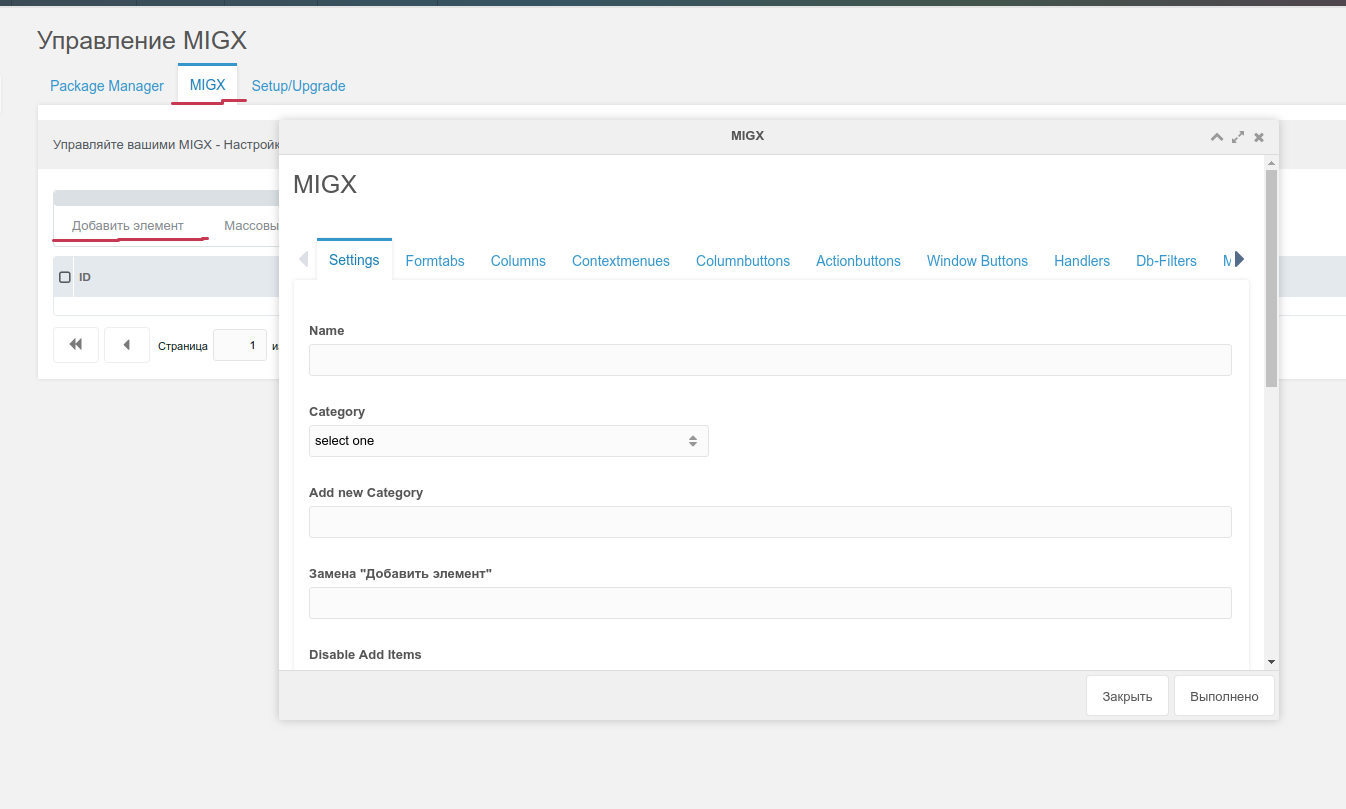Go to previous page of grid
The image size is (1346, 809).
pos(127,345)
